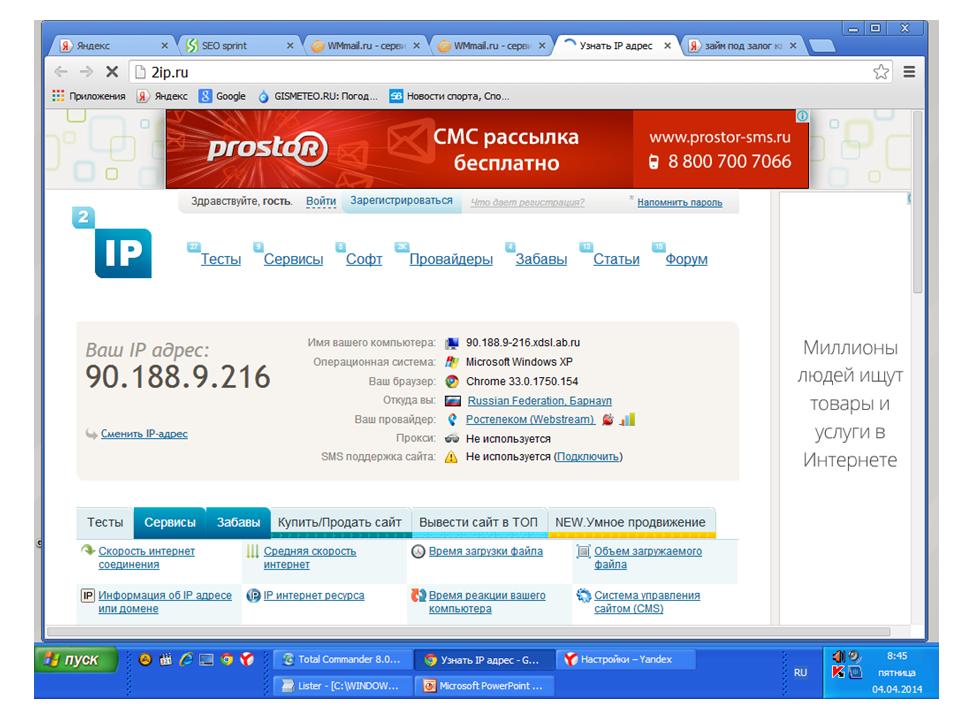Open the Сервисы top navigation link
The height and width of the screenshot is (720, 960).
293,259
